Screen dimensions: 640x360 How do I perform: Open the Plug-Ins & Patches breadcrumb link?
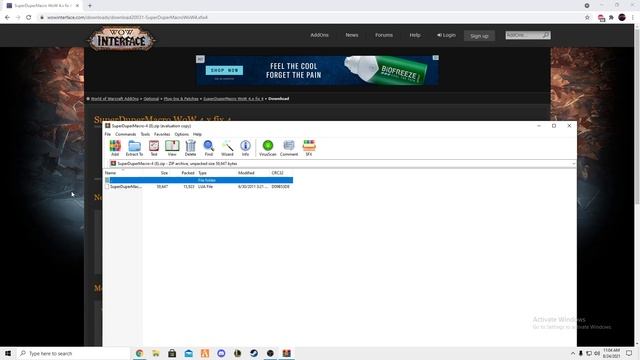[x=181, y=99]
